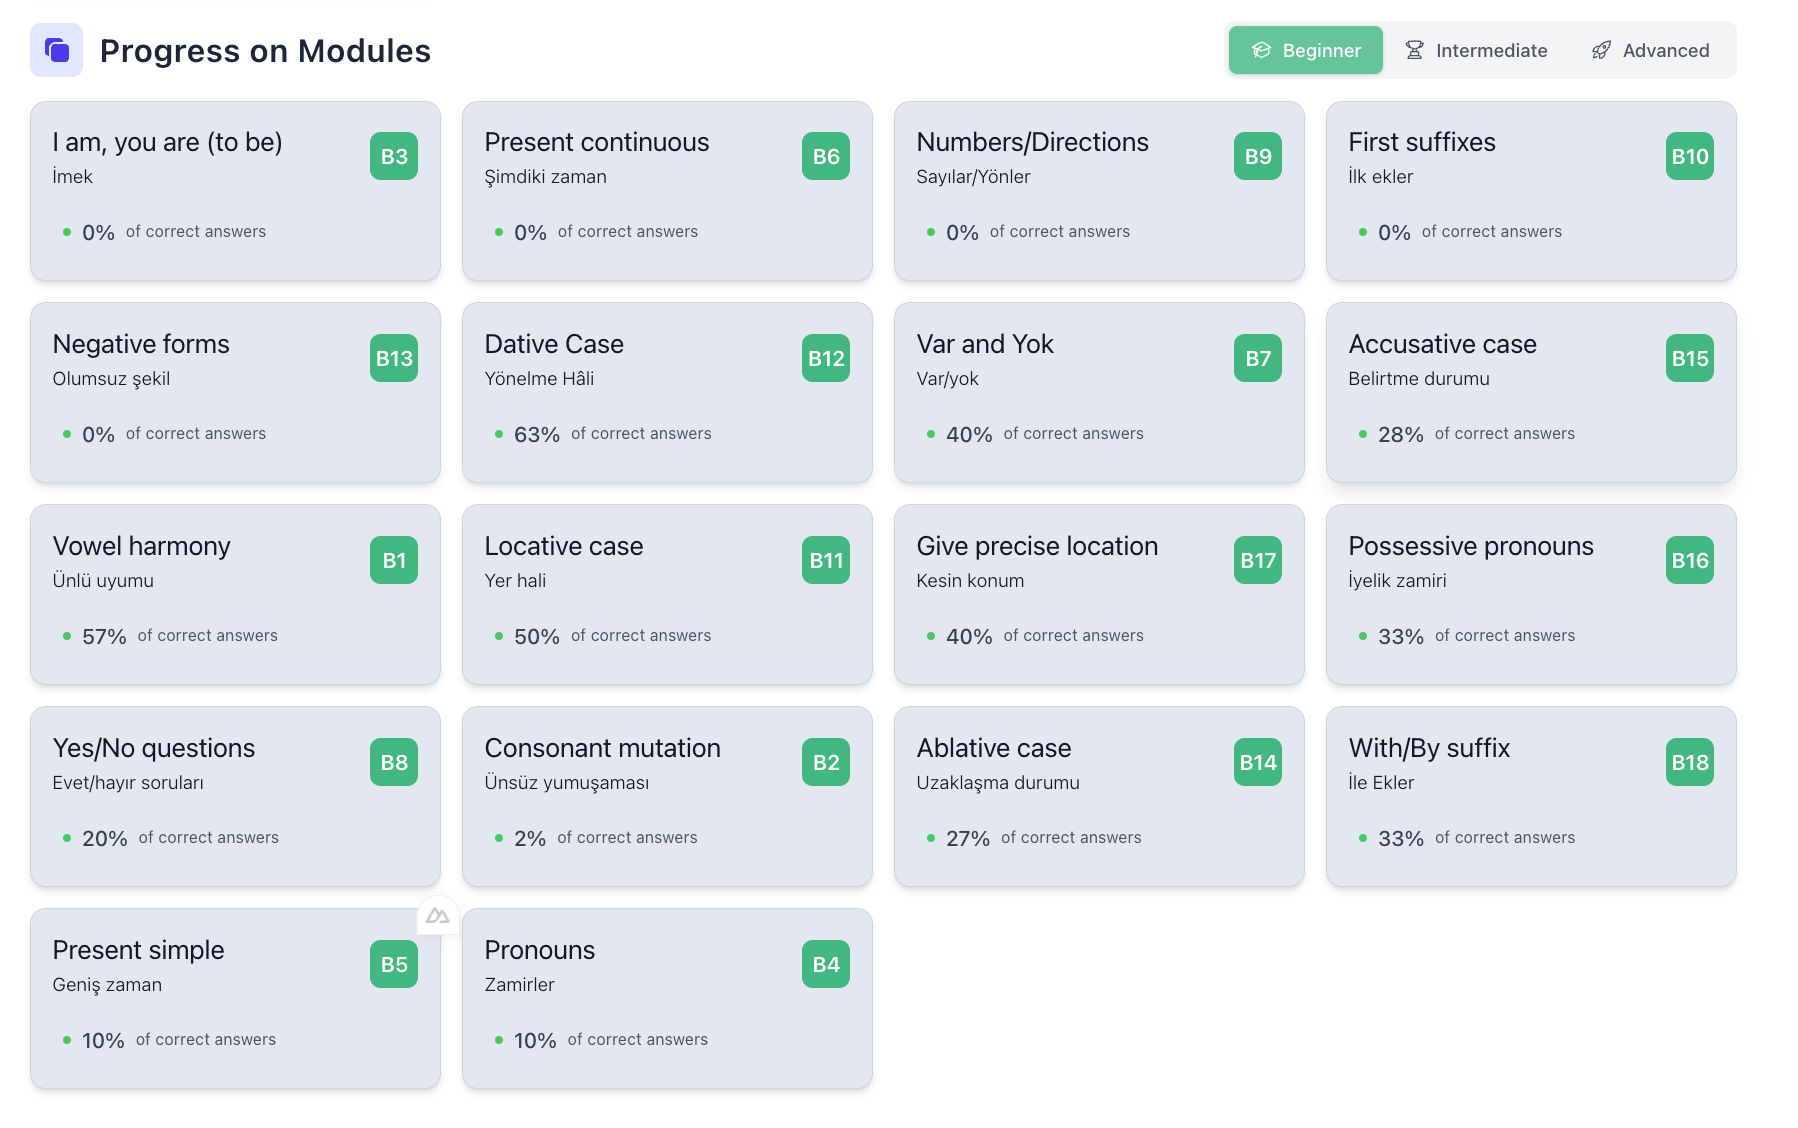Expand the With/By suffix module

click(1531, 795)
